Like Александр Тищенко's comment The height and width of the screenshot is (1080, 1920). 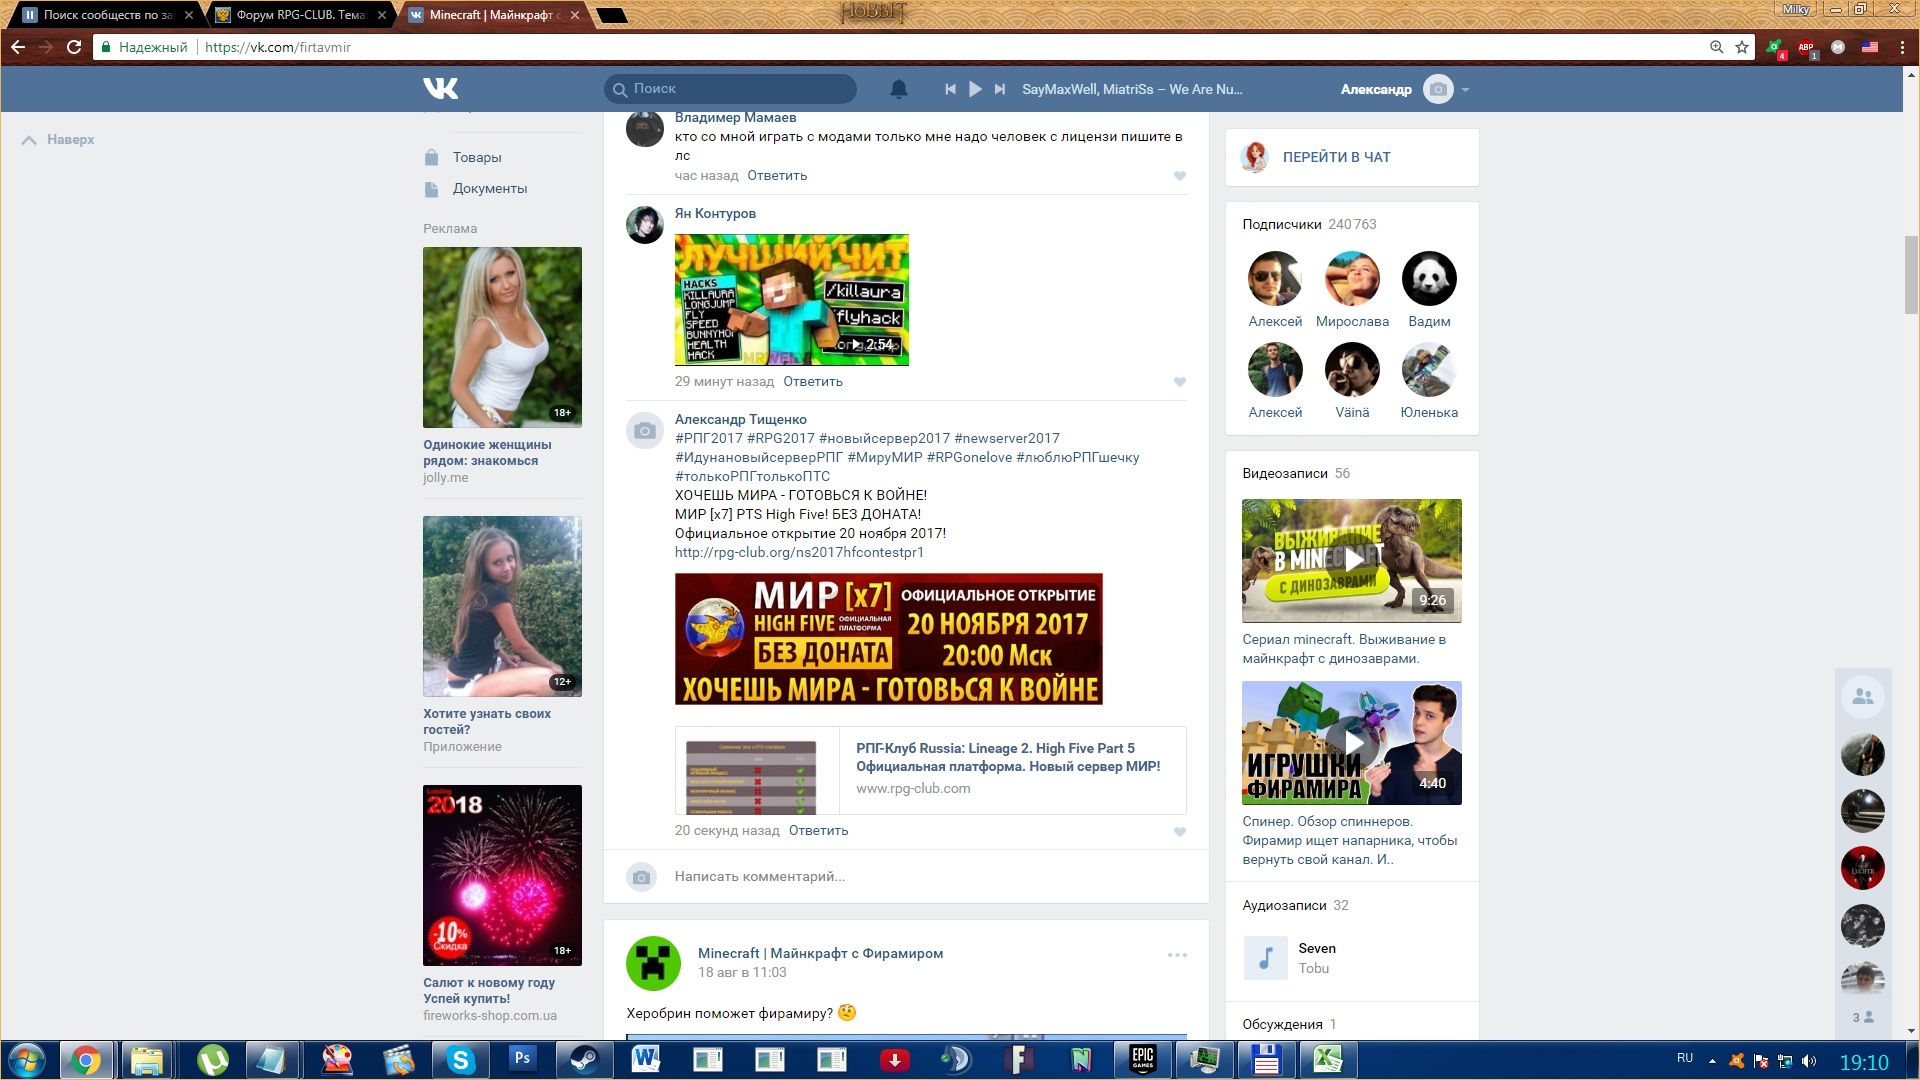1180,832
